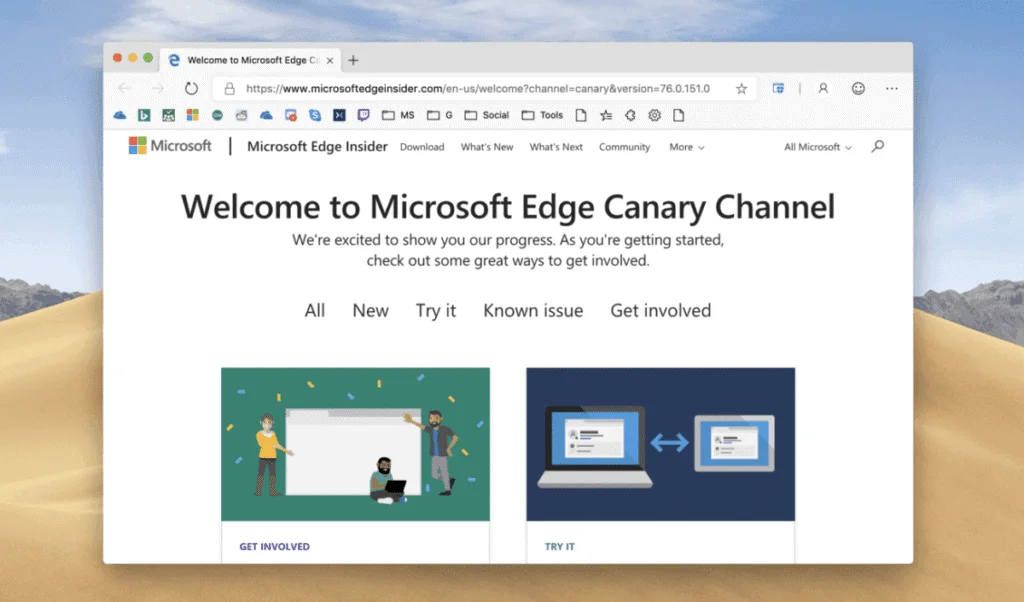Open a new tab with plus button
This screenshot has height=602, width=1024.
coord(353,60)
